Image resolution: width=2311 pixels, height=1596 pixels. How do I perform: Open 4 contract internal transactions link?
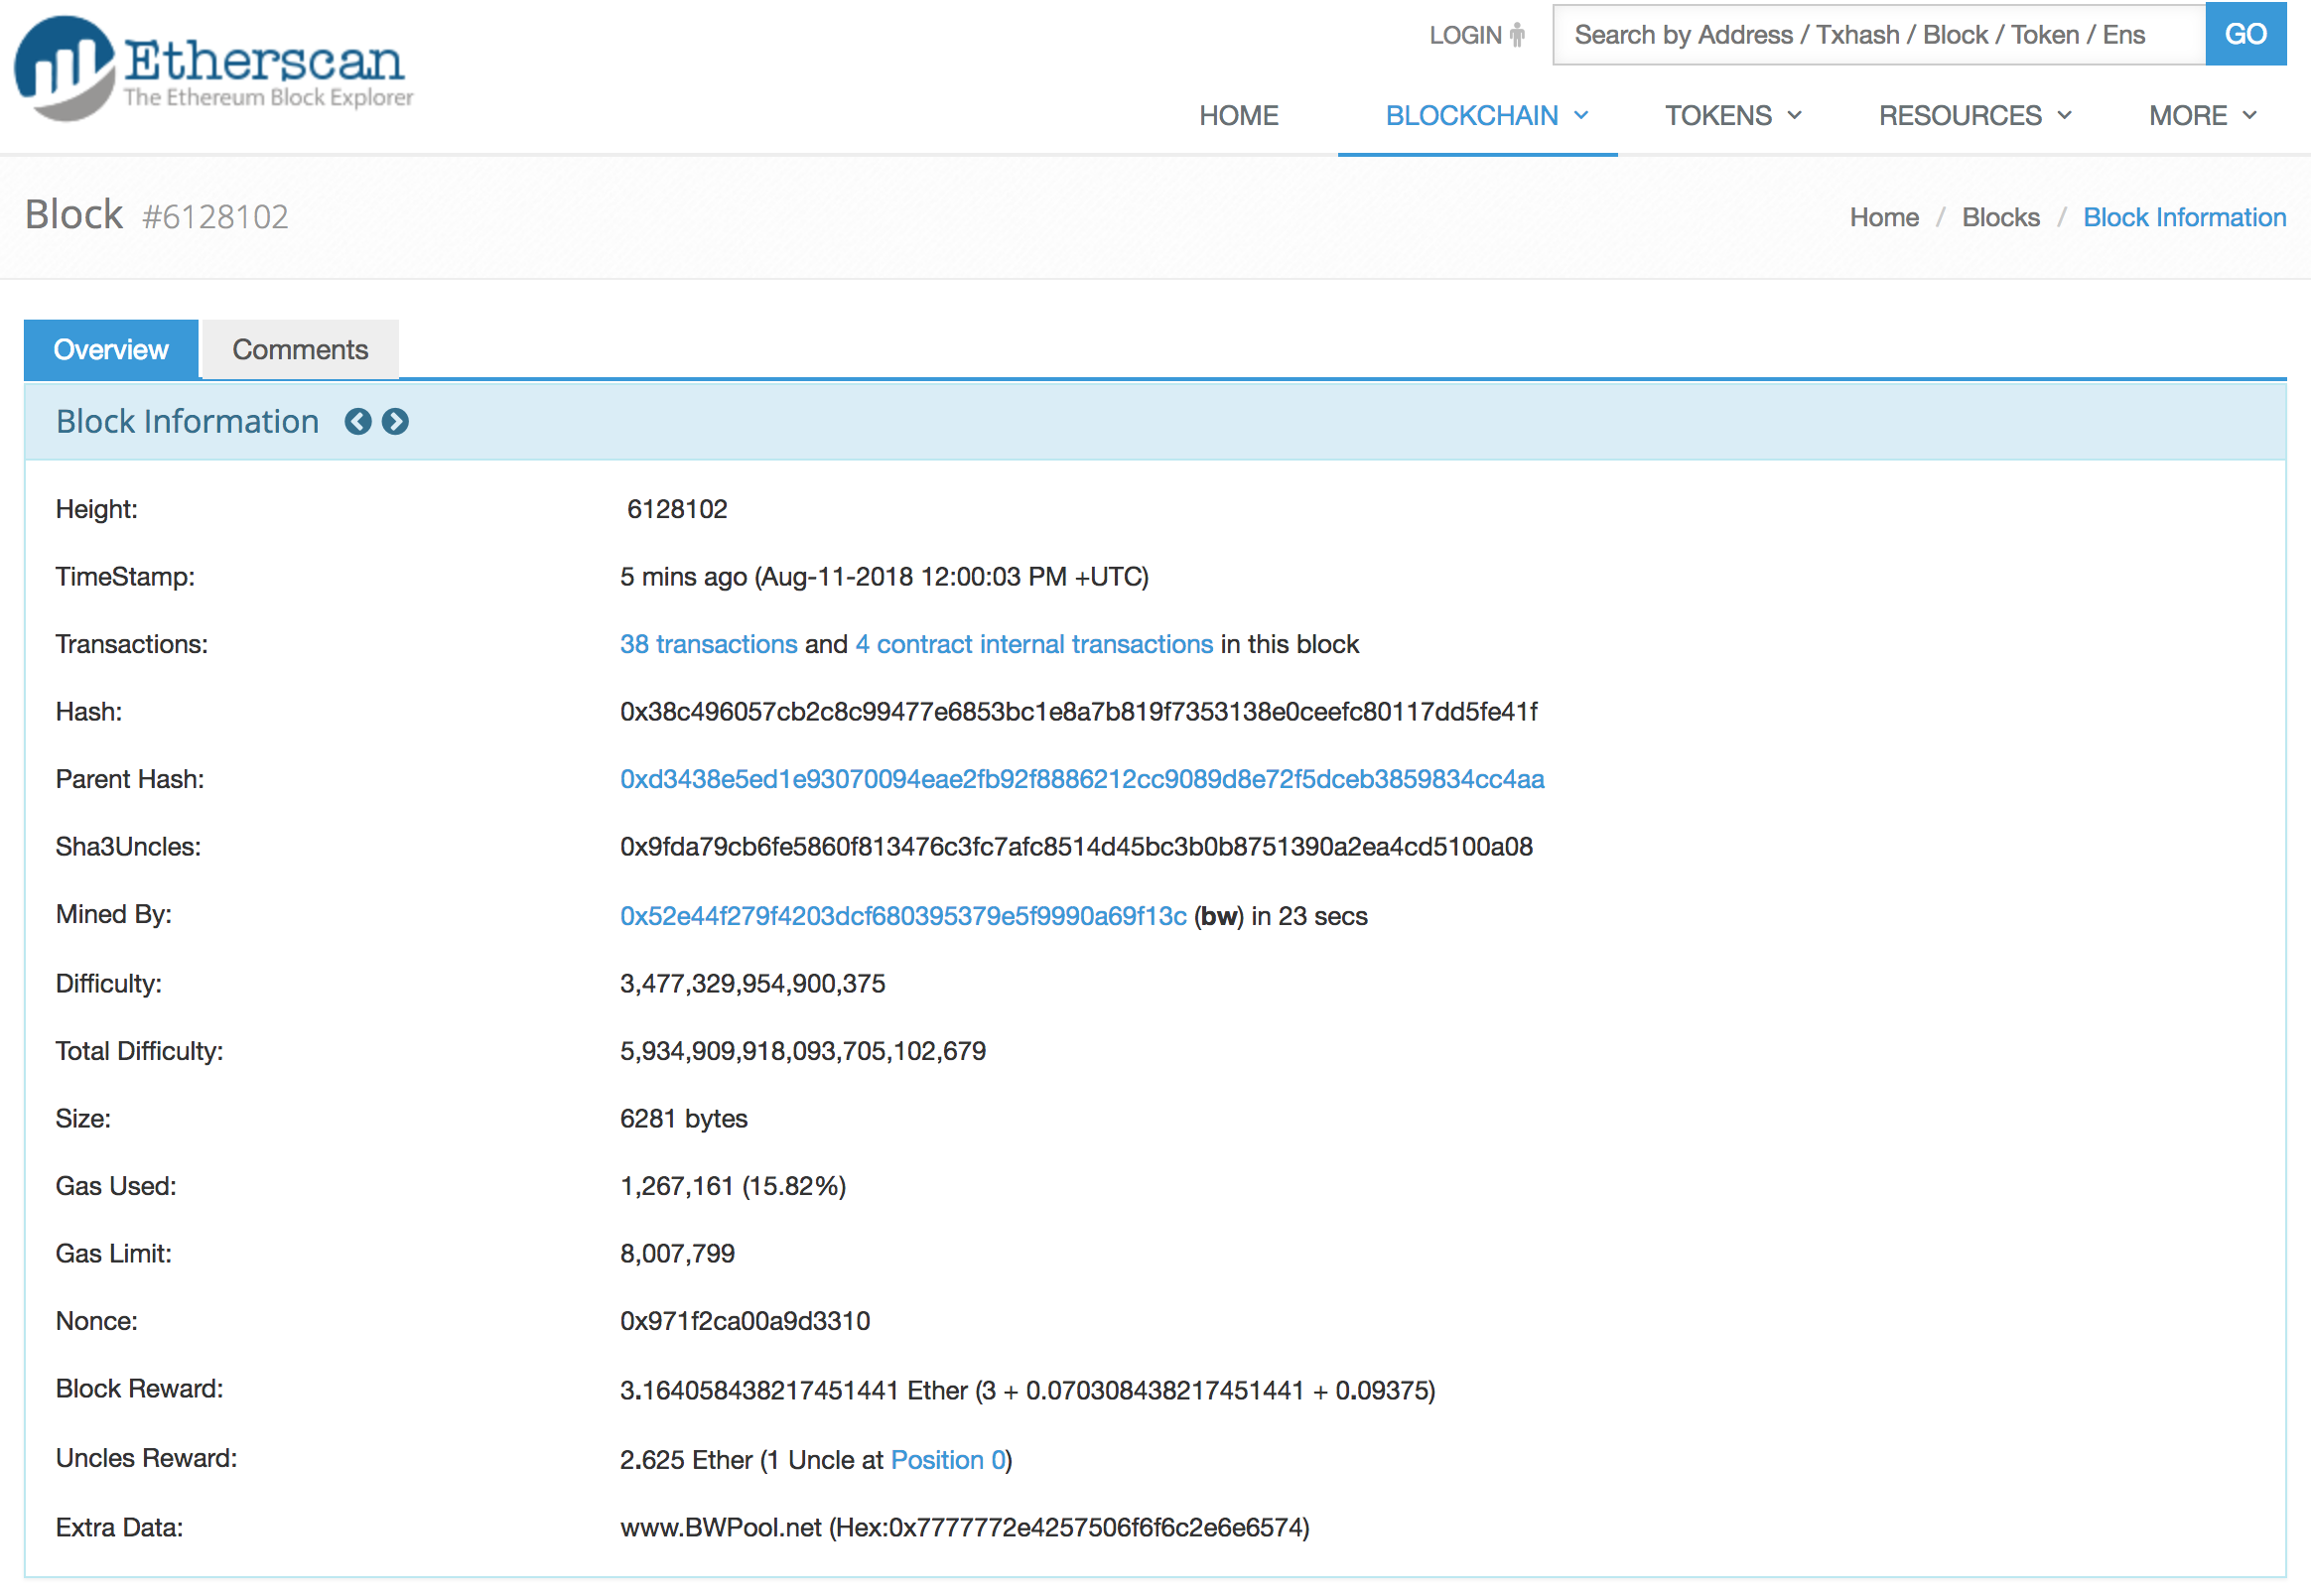(x=1034, y=644)
